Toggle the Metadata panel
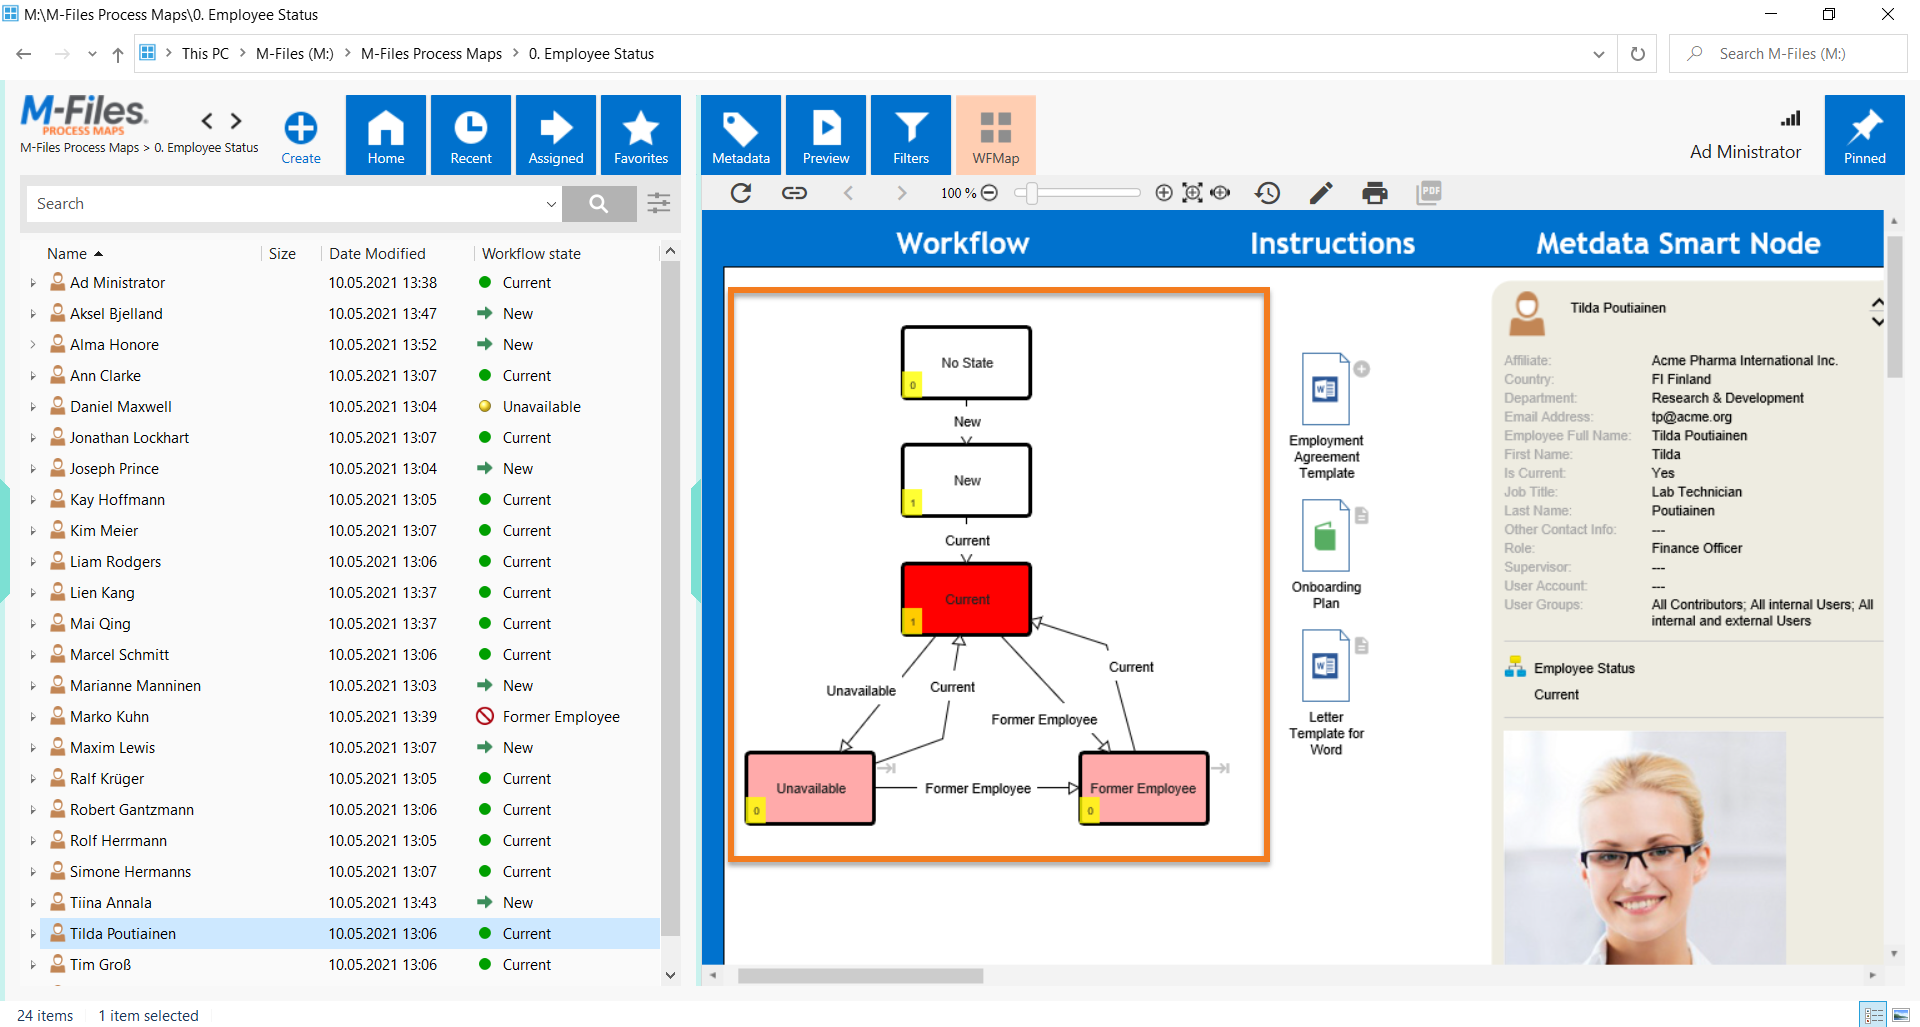This screenshot has width=1920, height=1027. [741, 135]
